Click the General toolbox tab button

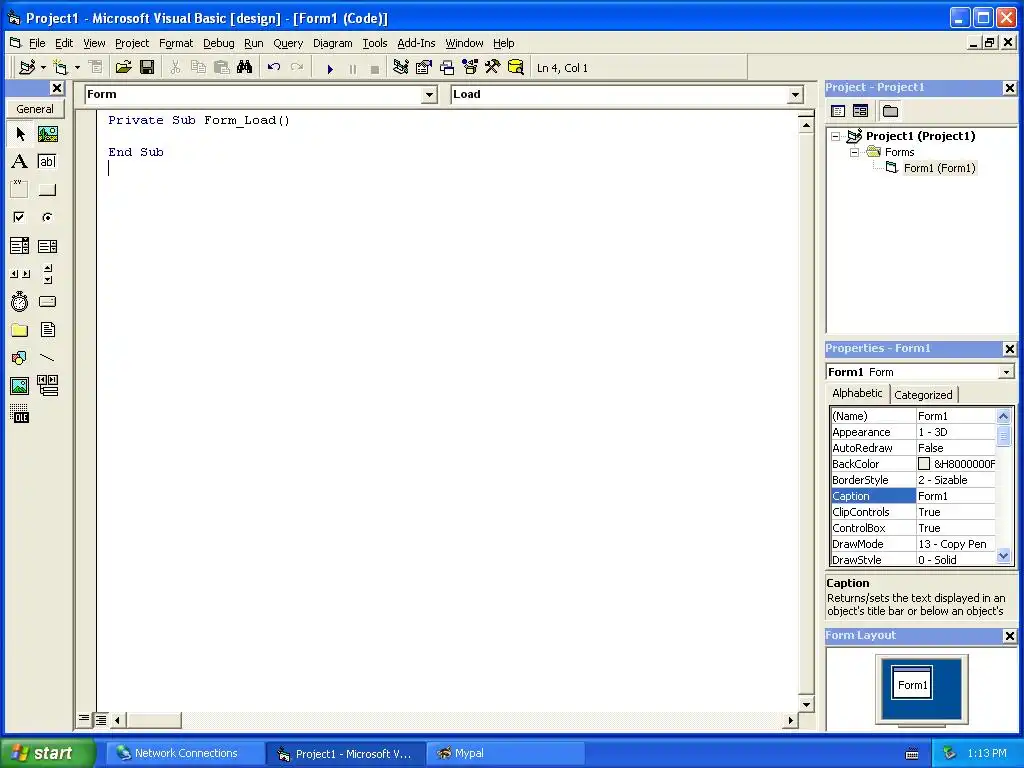tap(35, 109)
